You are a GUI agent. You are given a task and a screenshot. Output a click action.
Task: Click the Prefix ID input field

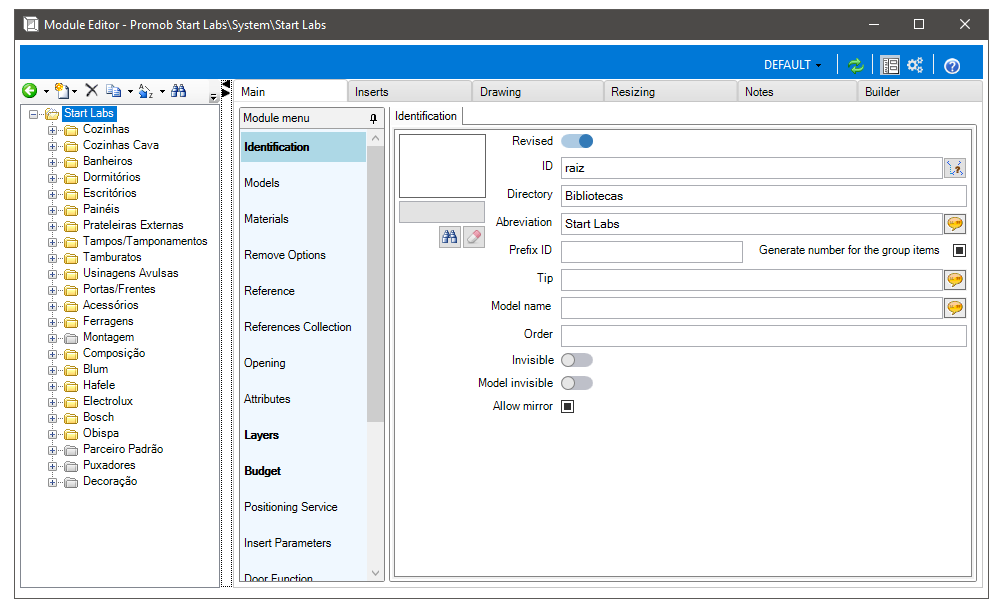click(651, 251)
